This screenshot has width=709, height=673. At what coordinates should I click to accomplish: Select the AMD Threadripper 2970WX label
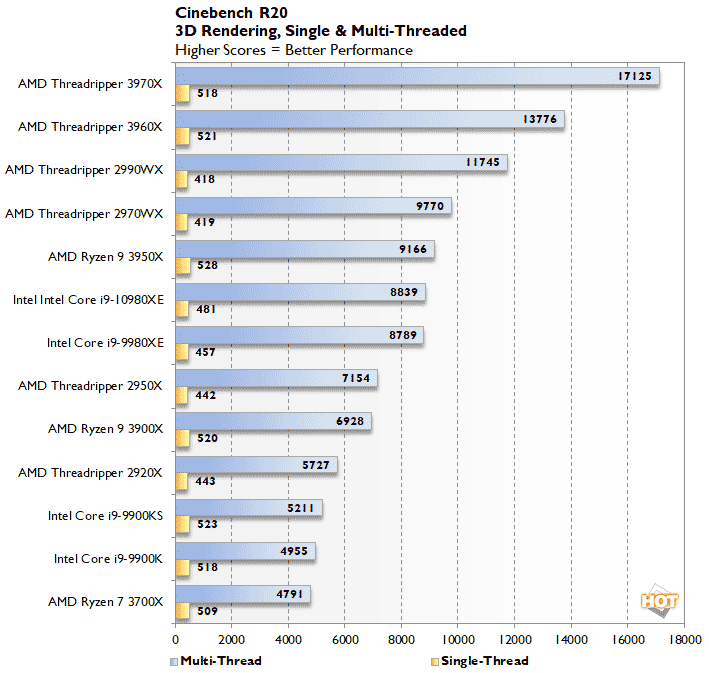click(x=84, y=213)
